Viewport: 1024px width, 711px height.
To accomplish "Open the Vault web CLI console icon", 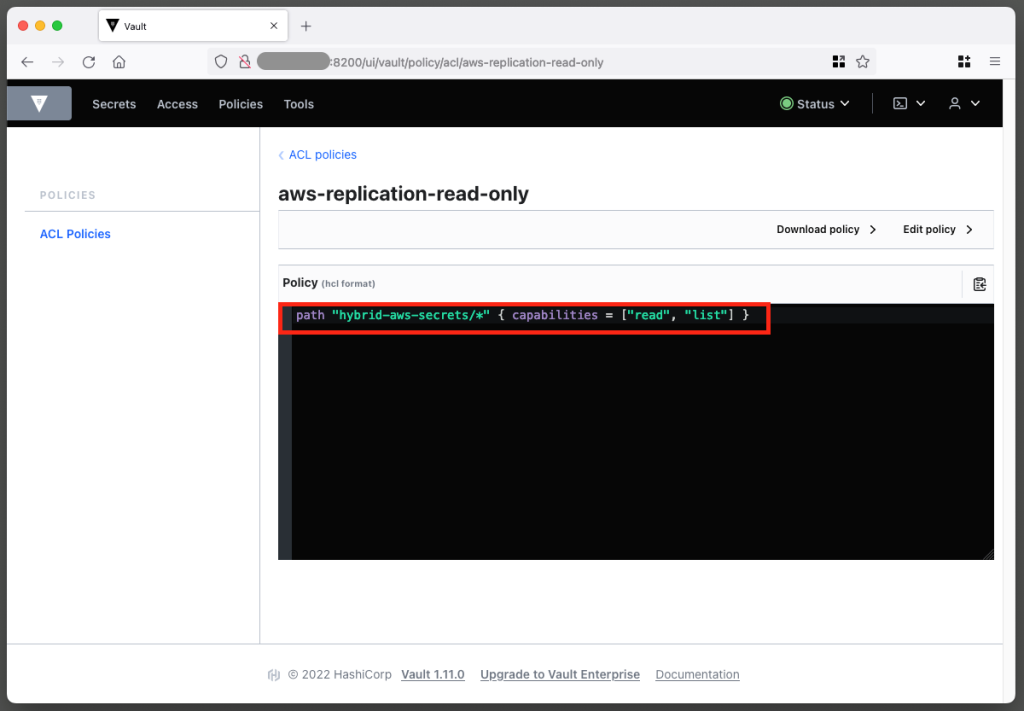I will click(x=899, y=103).
